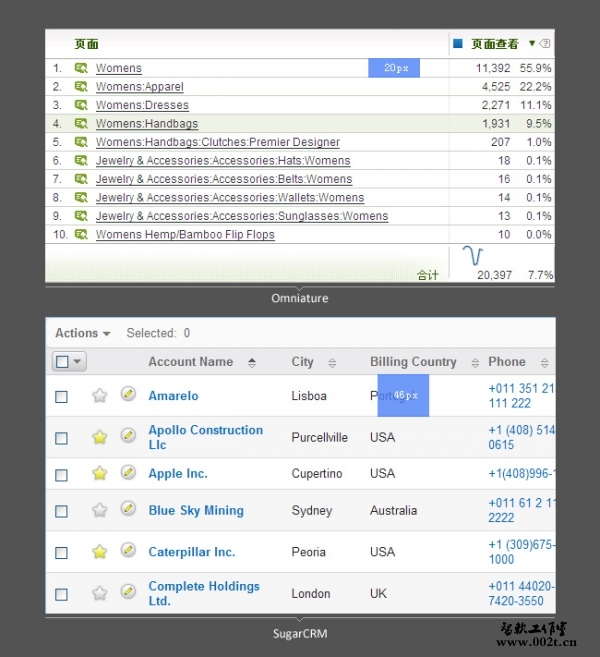Check the box for the Apple Inc. row

(61, 474)
